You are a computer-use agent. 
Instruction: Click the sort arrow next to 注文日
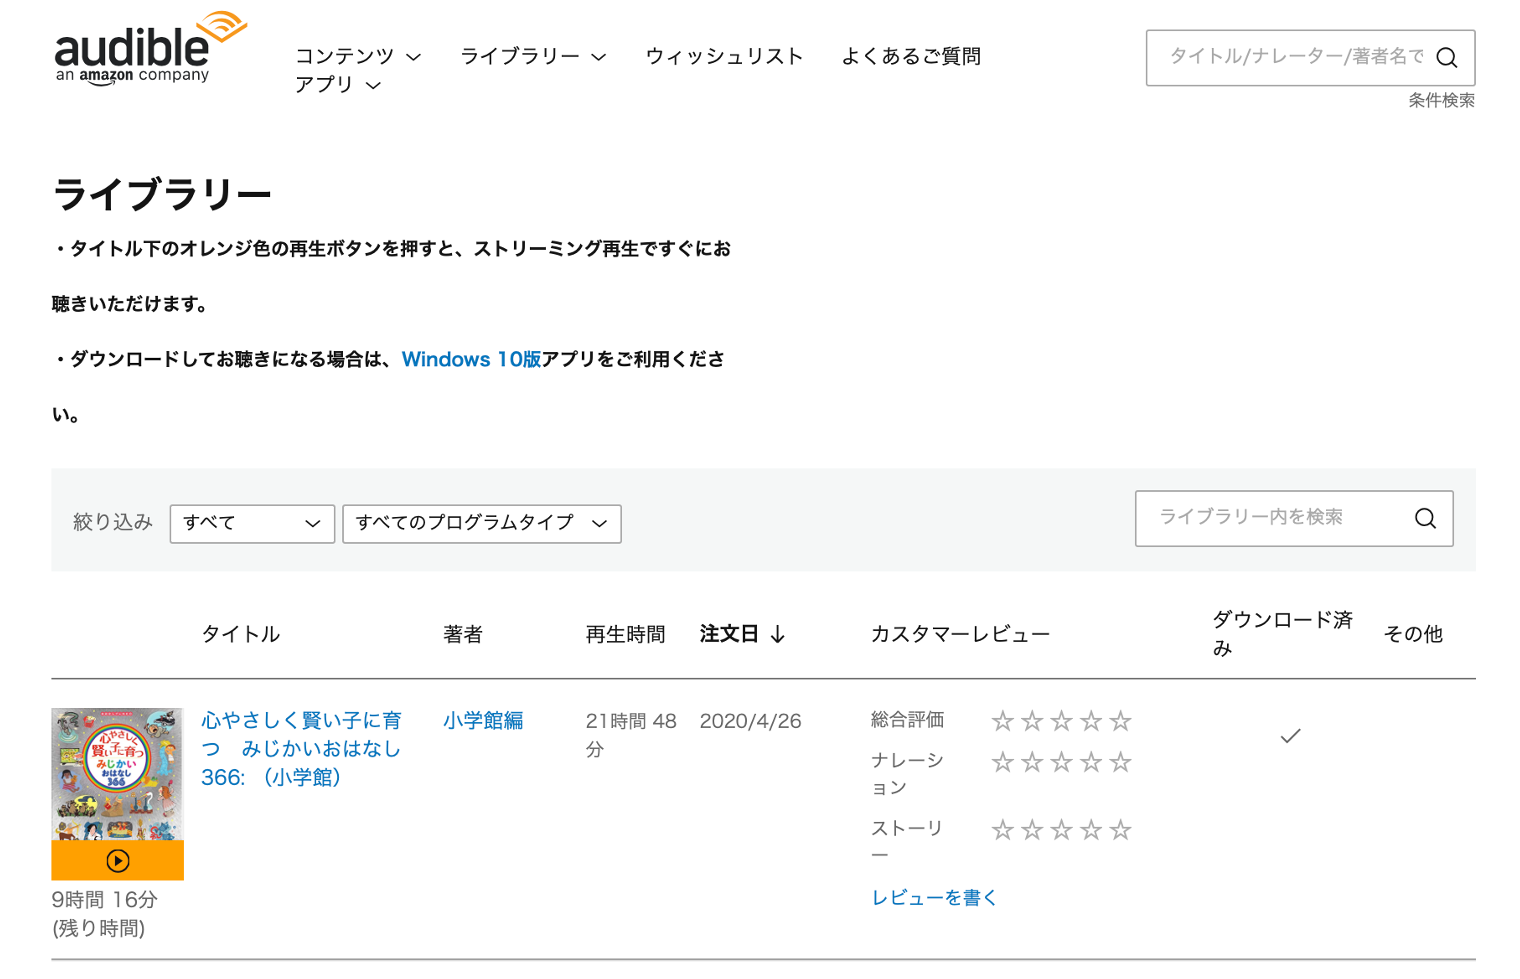[x=779, y=634]
